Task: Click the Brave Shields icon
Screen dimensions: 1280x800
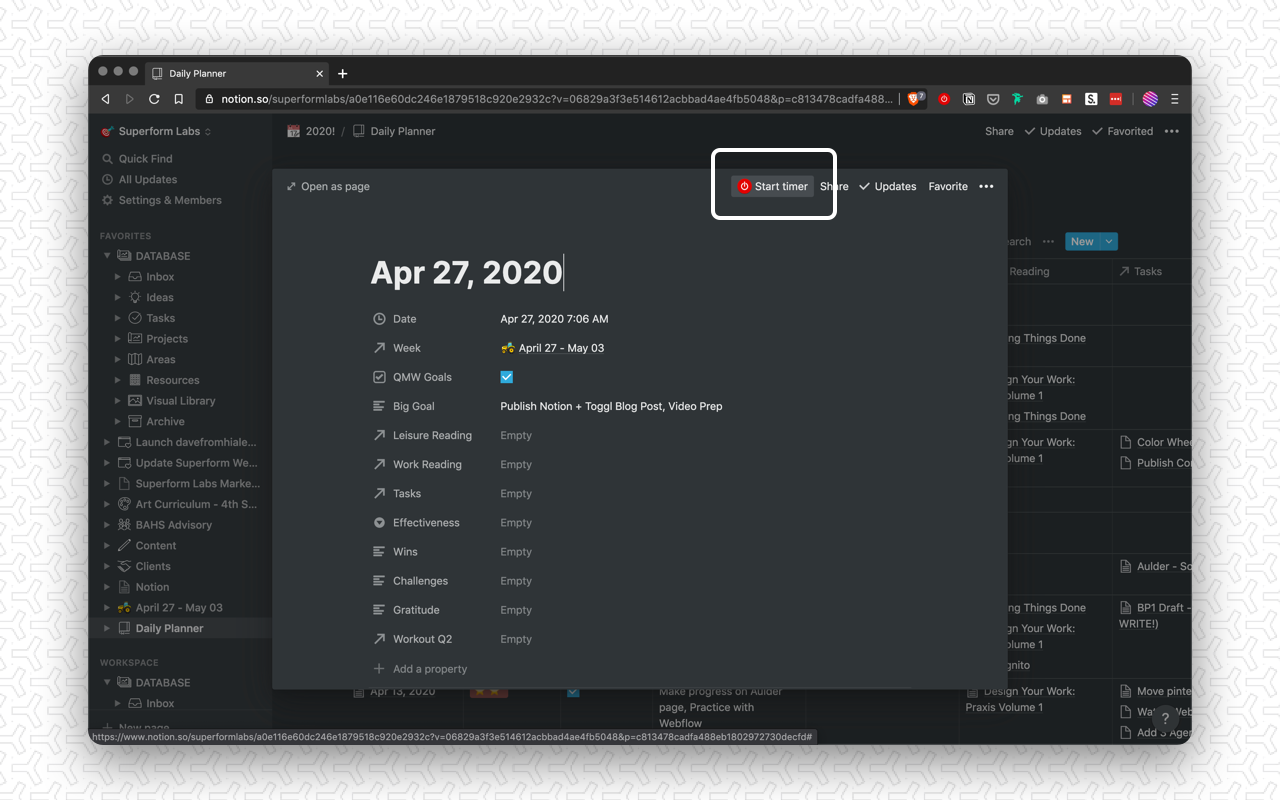Action: coord(915,99)
